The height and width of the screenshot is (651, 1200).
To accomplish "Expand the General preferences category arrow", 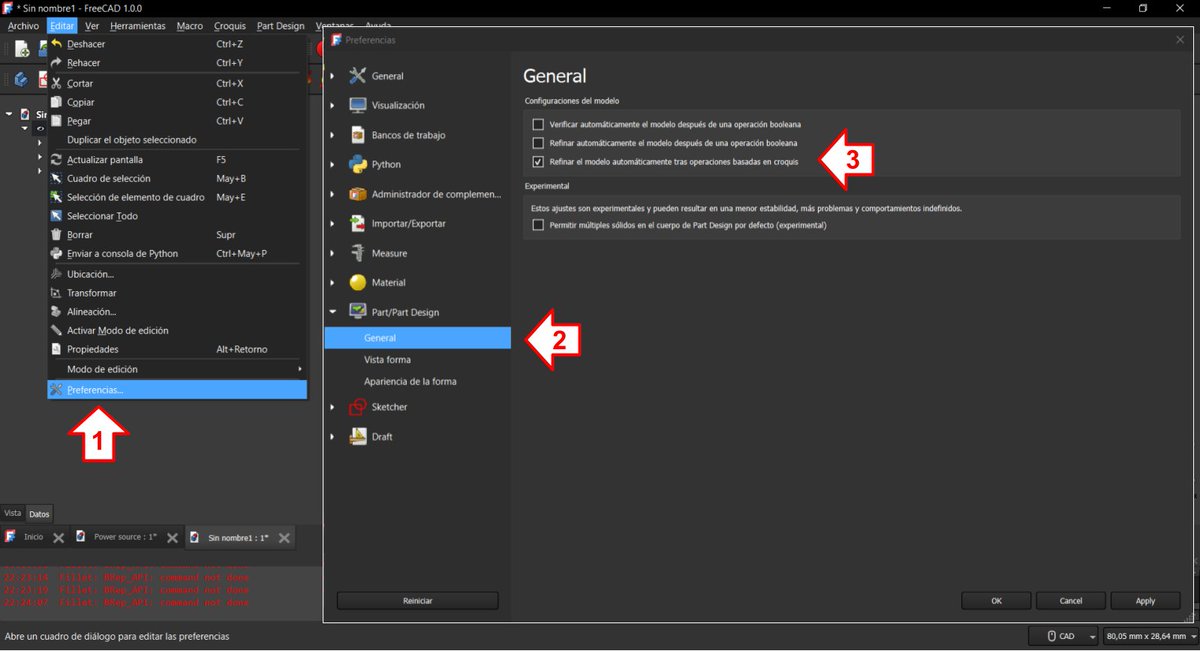I will pyautogui.click(x=333, y=76).
